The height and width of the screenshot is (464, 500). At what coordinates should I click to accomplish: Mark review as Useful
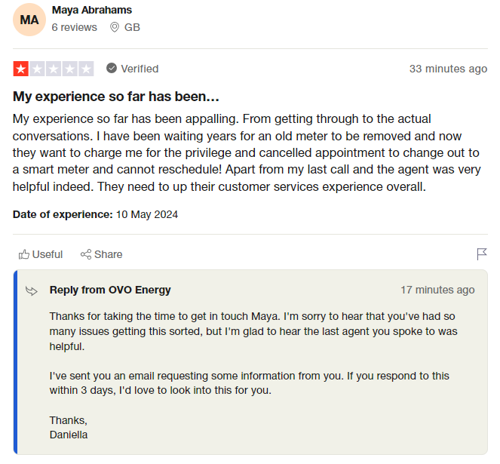pos(41,254)
